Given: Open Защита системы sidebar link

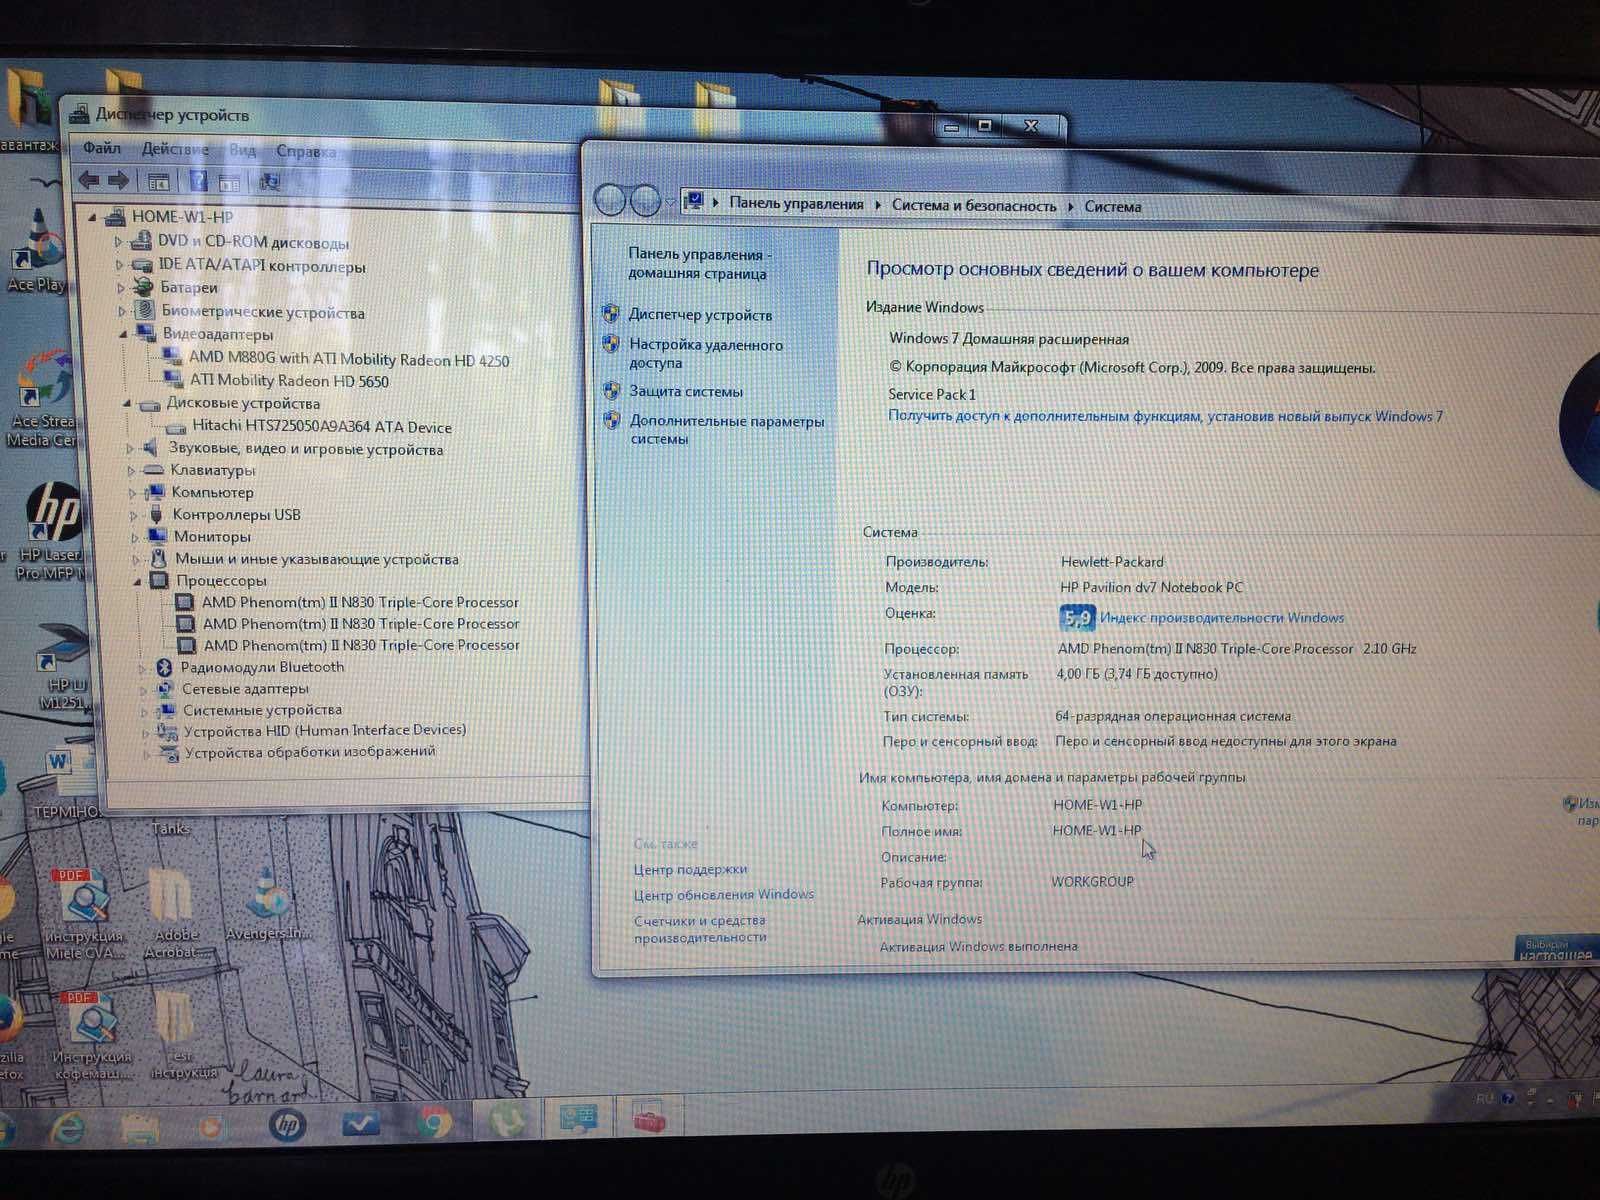Looking at the screenshot, I should click(686, 391).
